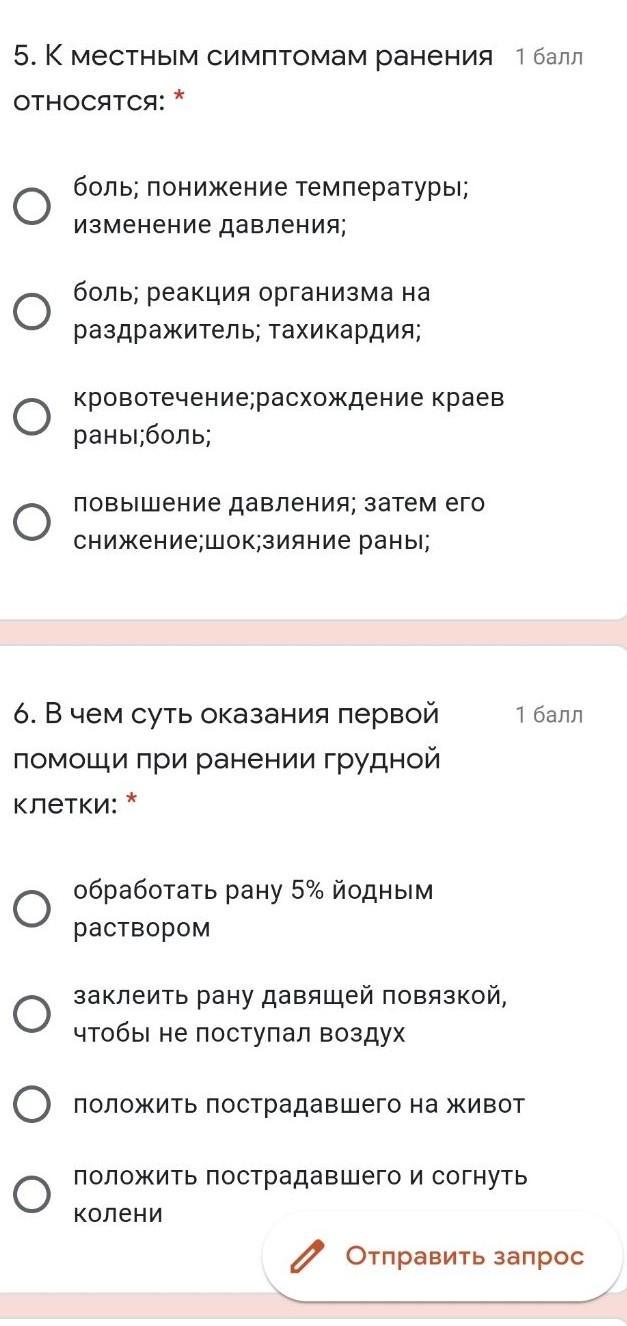This screenshot has width=627, height=1326.
Task: Click answer text 'положить пострадавшего и согнуть колени'
Action: (x=300, y=1194)
